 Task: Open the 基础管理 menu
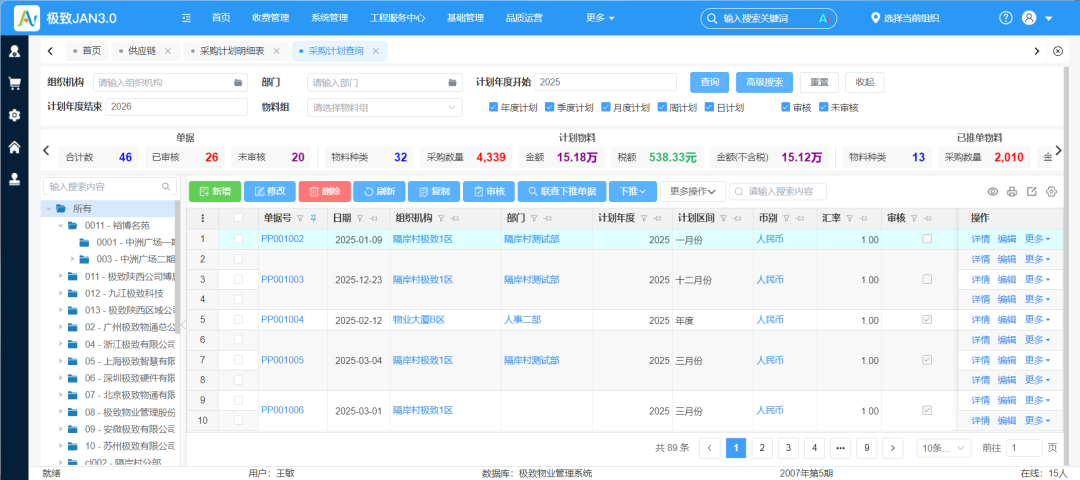click(465, 19)
